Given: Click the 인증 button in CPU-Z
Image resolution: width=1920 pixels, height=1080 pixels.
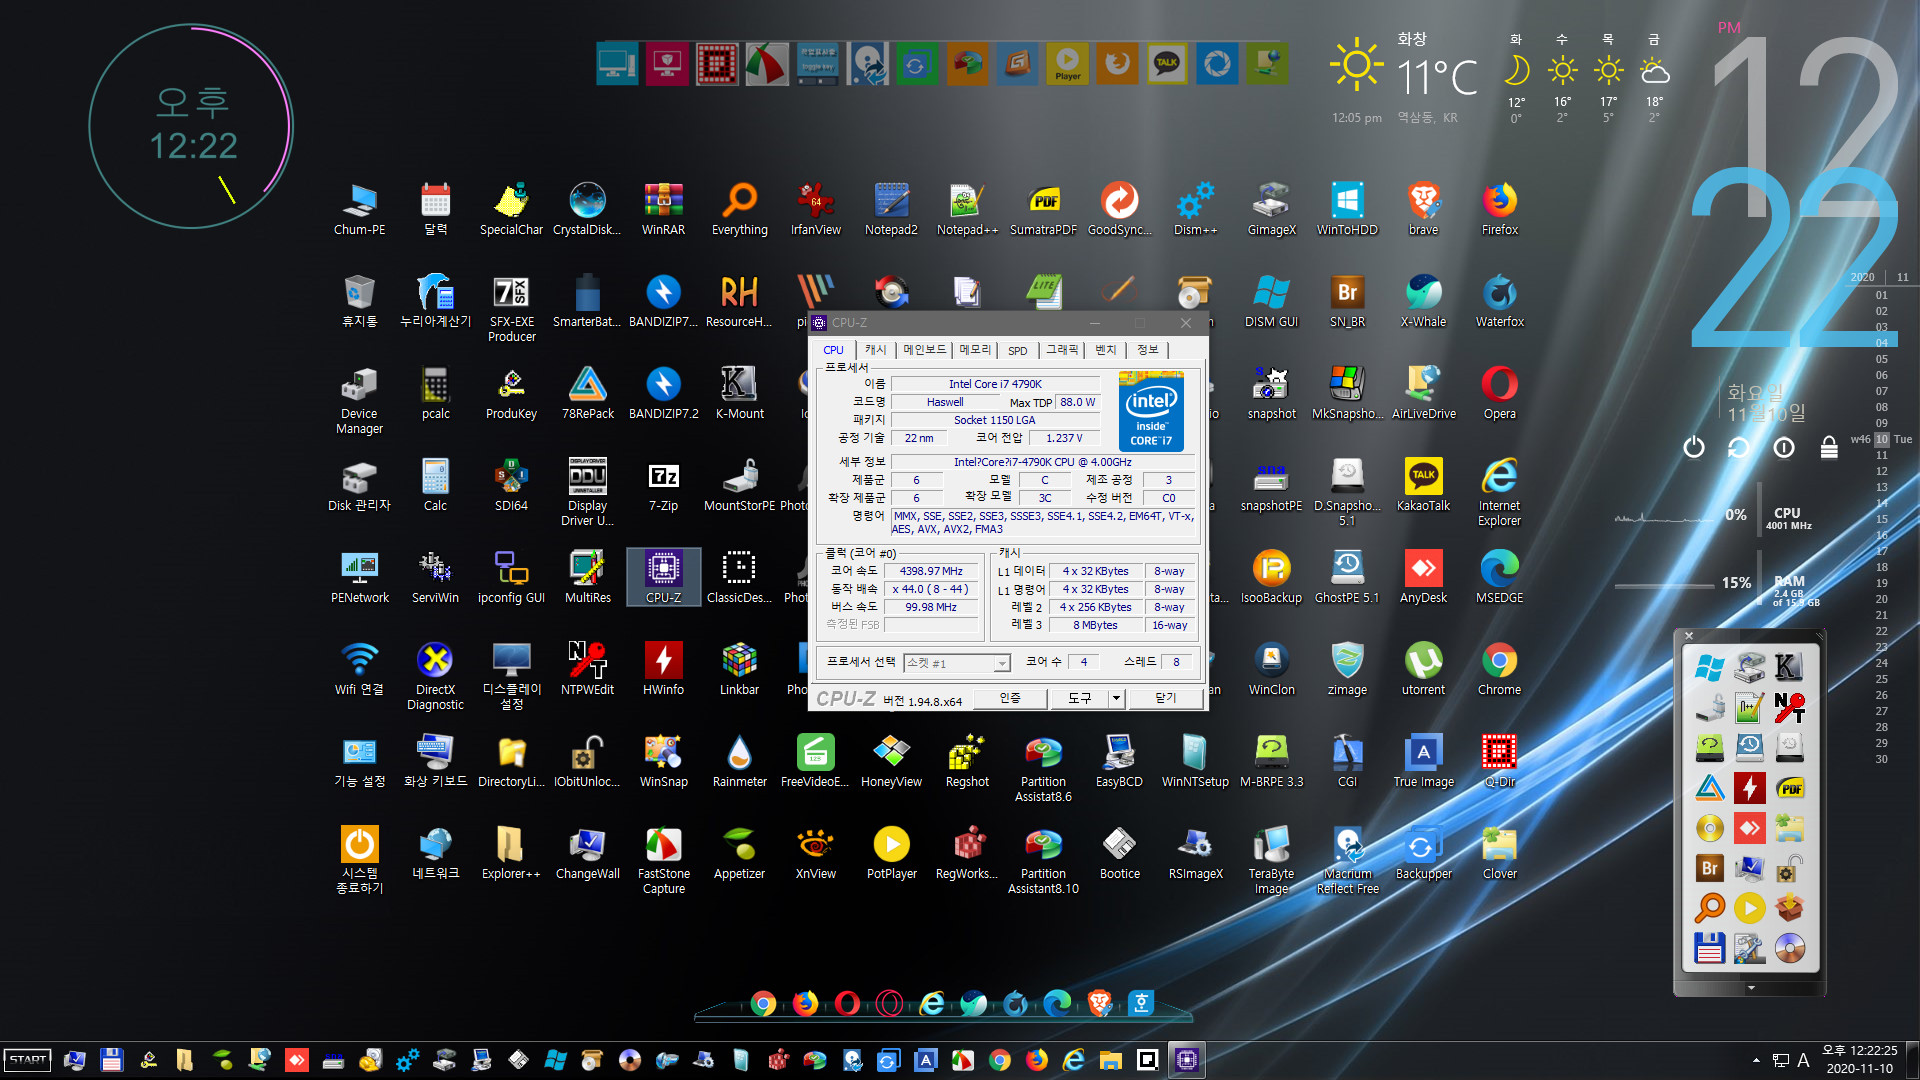Looking at the screenshot, I should [x=1010, y=698].
